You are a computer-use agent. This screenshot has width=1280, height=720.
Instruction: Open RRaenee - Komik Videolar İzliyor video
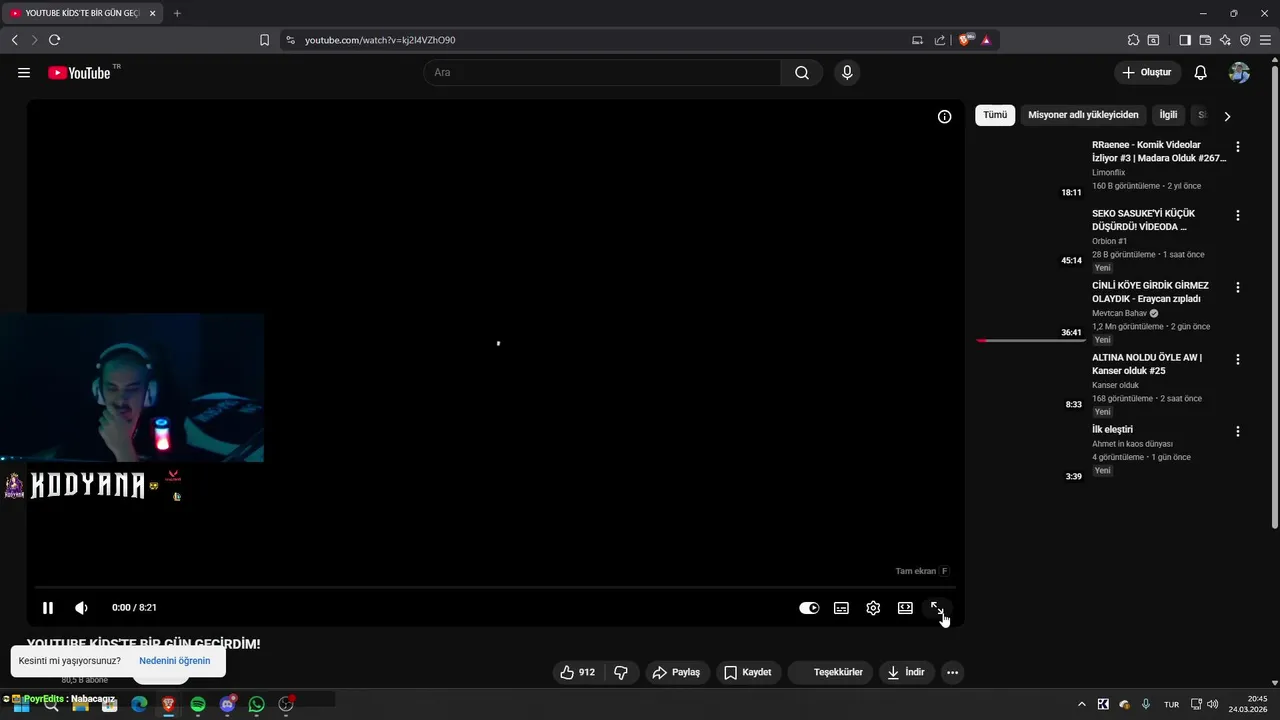(x=1159, y=152)
